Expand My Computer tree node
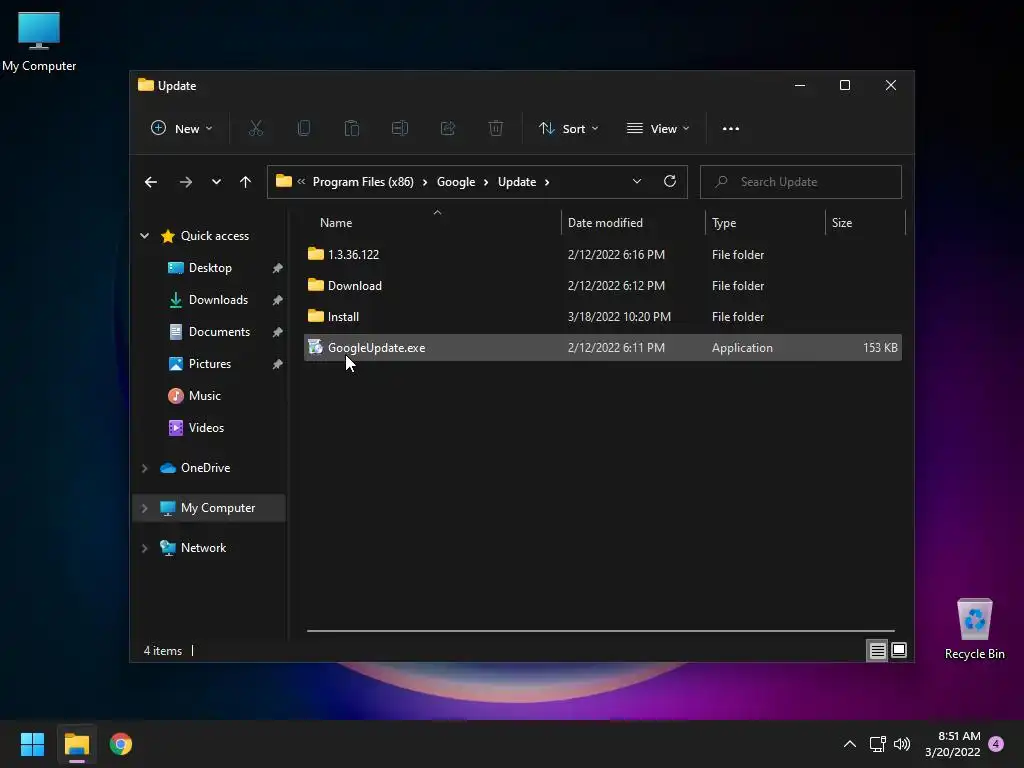 click(x=144, y=508)
